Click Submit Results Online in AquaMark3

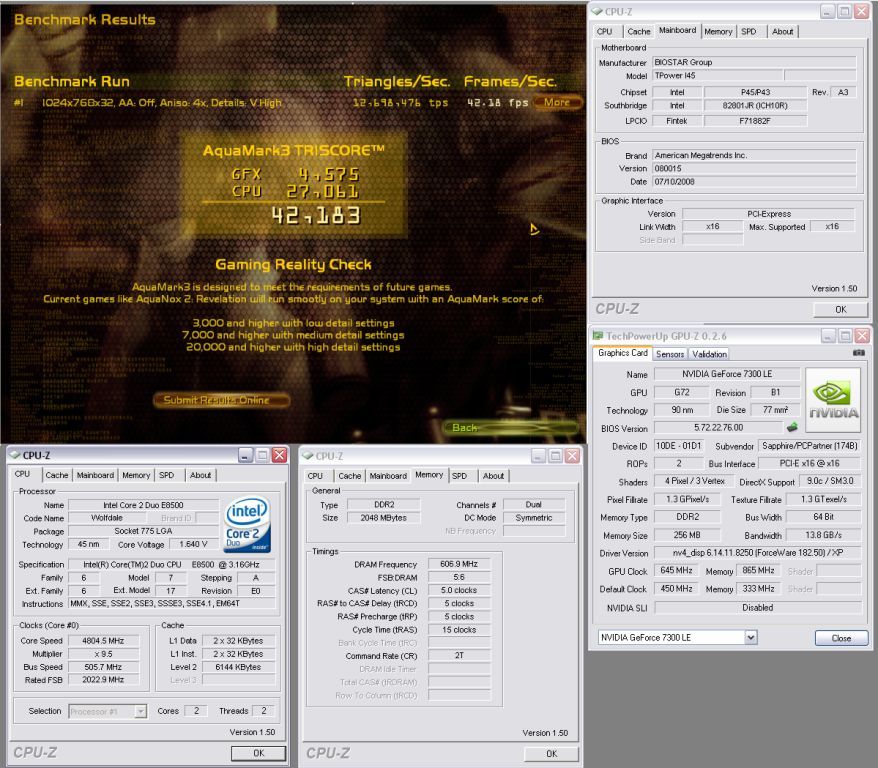click(221, 400)
